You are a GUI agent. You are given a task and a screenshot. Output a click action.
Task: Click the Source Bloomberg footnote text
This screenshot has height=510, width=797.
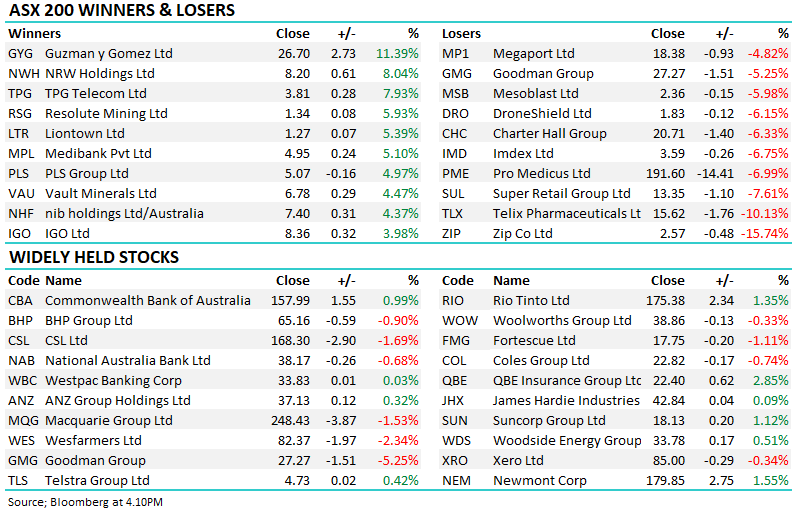coord(85,502)
